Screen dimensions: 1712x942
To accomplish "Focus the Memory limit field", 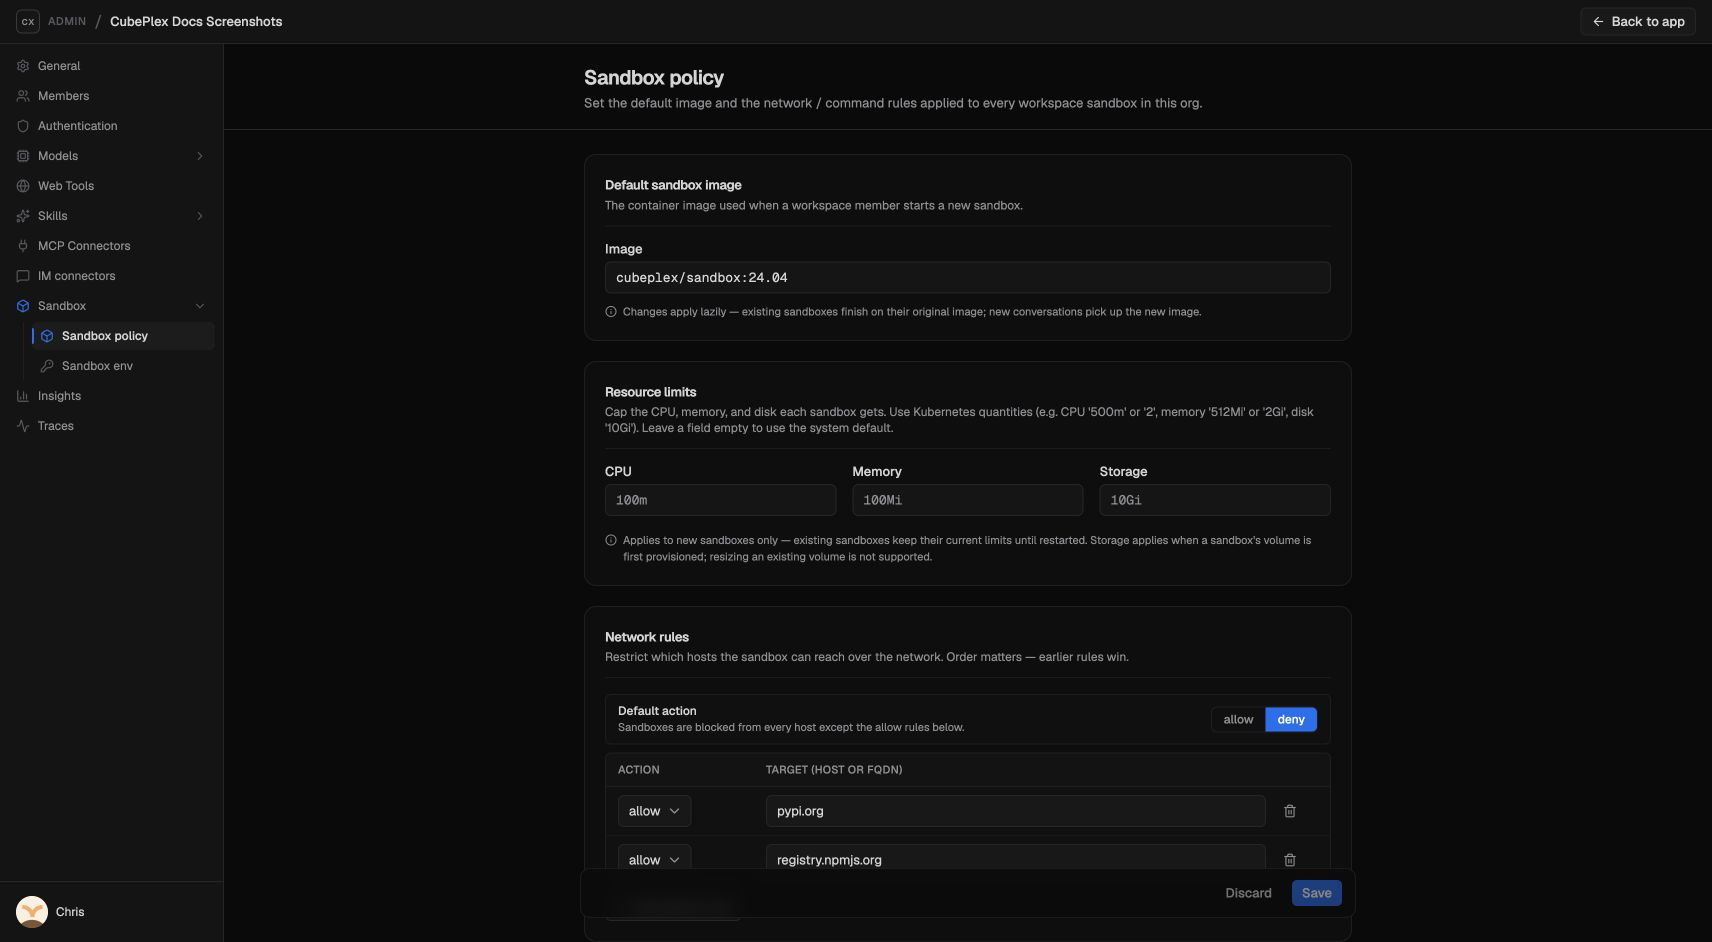I will click(x=967, y=500).
